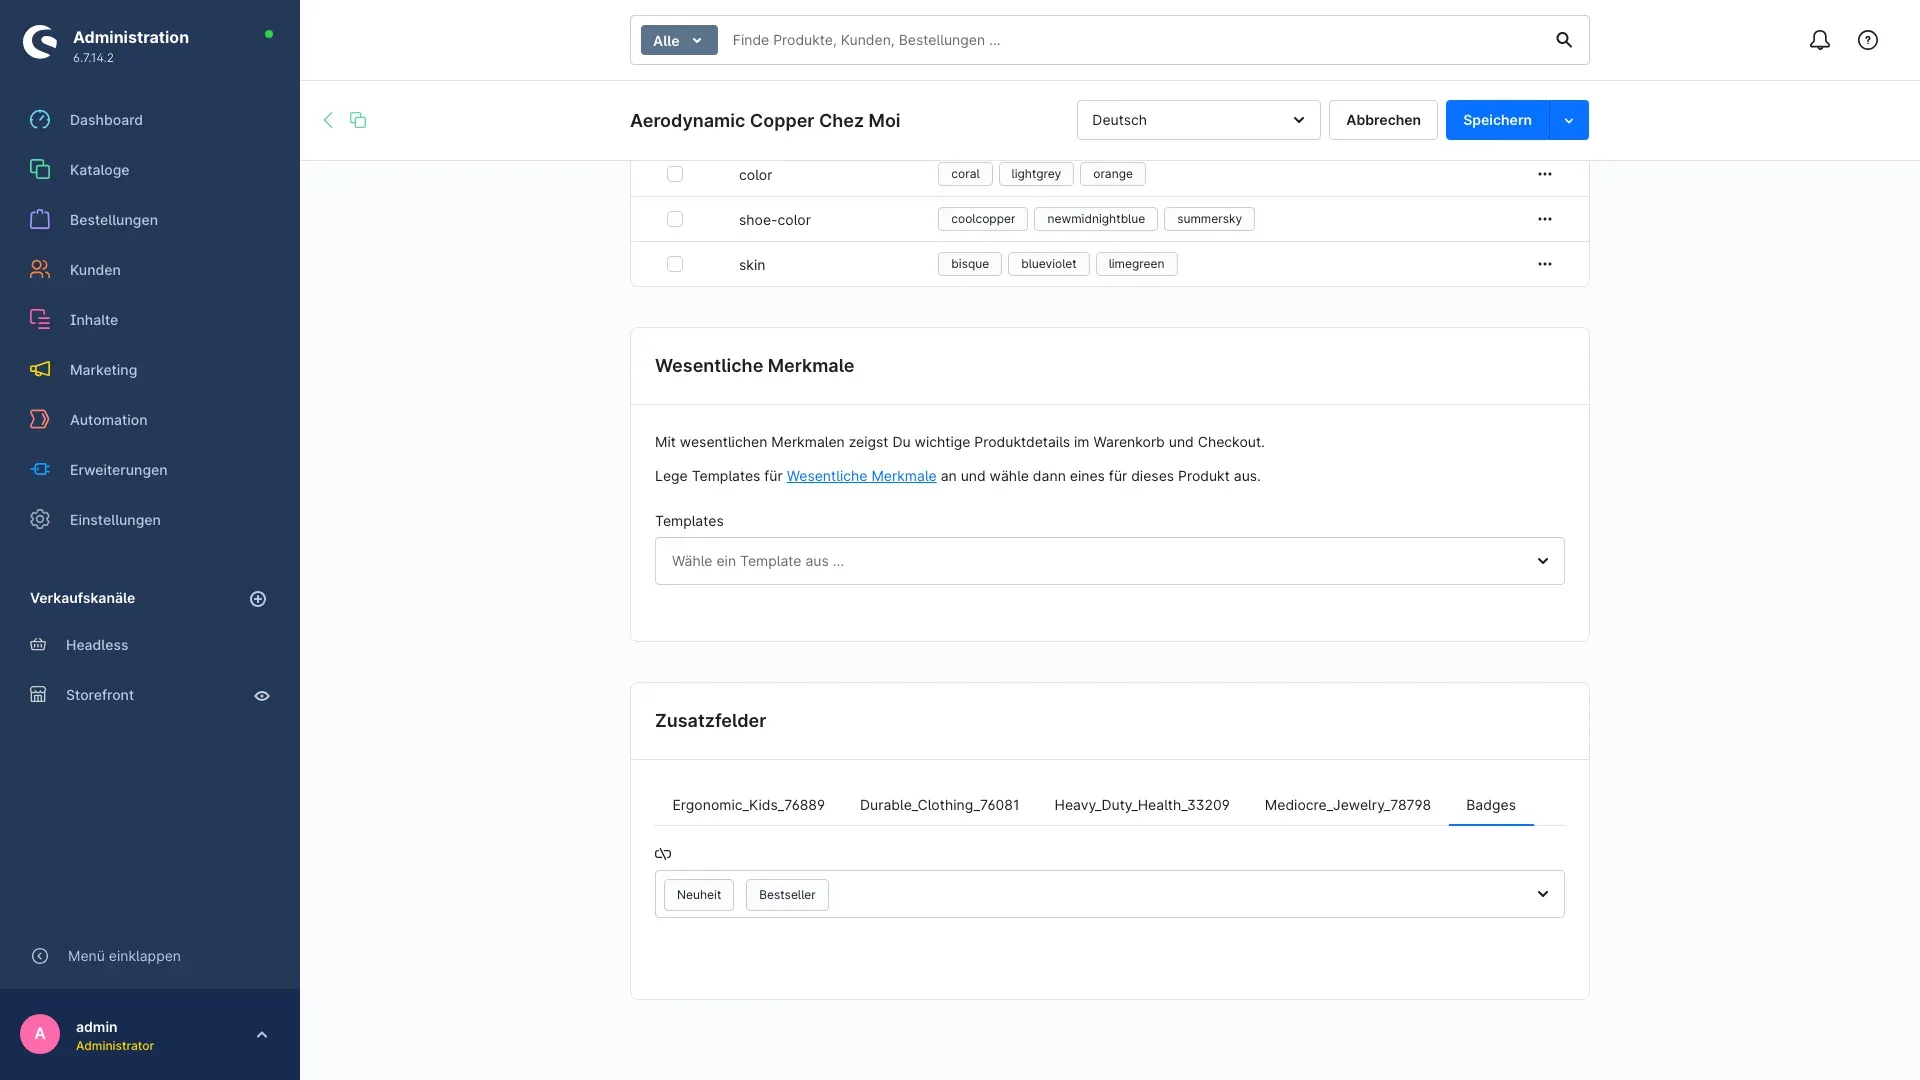This screenshot has height=1080, width=1920.
Task: Open the Dashboard icon in sidebar
Action: [x=40, y=120]
